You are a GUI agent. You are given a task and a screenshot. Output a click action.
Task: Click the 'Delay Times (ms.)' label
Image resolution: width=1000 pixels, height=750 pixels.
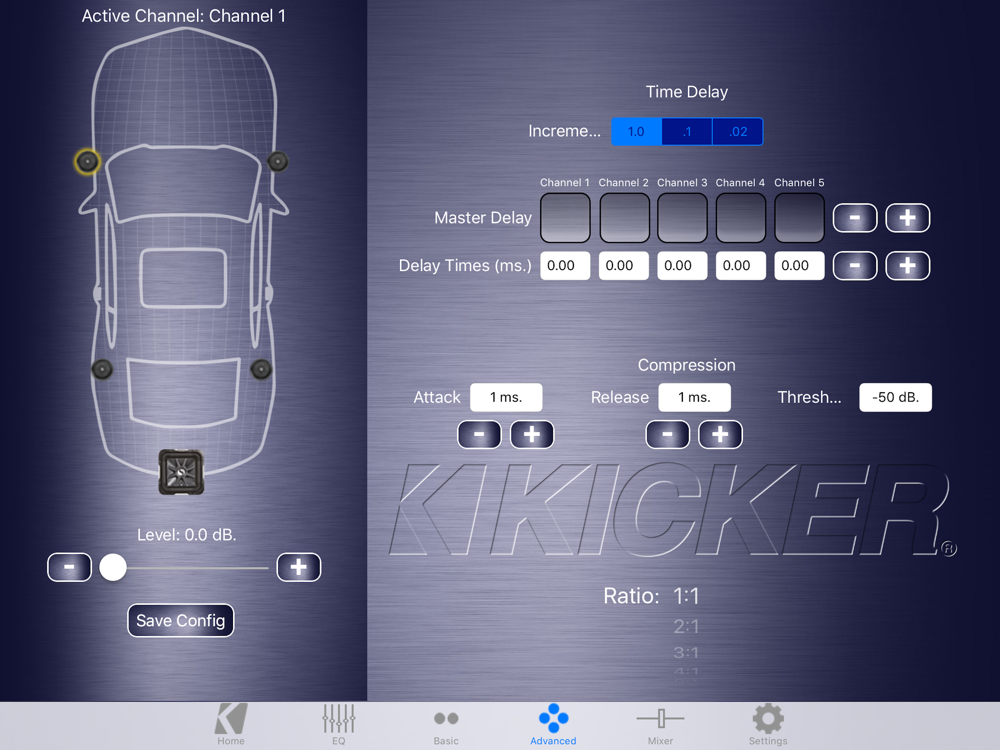pyautogui.click(x=465, y=266)
